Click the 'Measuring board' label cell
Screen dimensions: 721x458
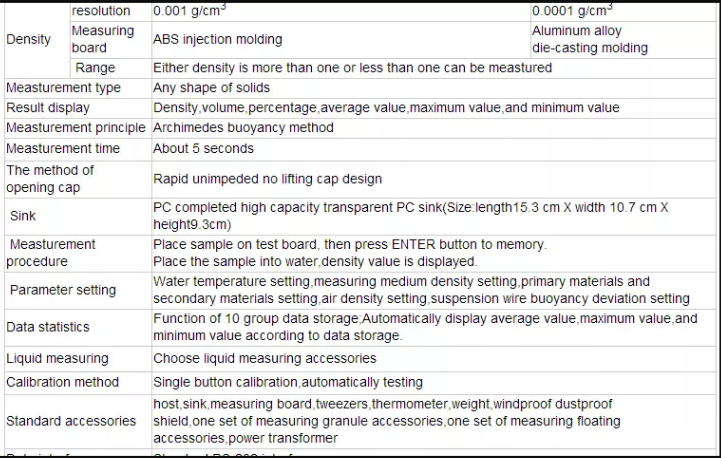tap(102, 39)
